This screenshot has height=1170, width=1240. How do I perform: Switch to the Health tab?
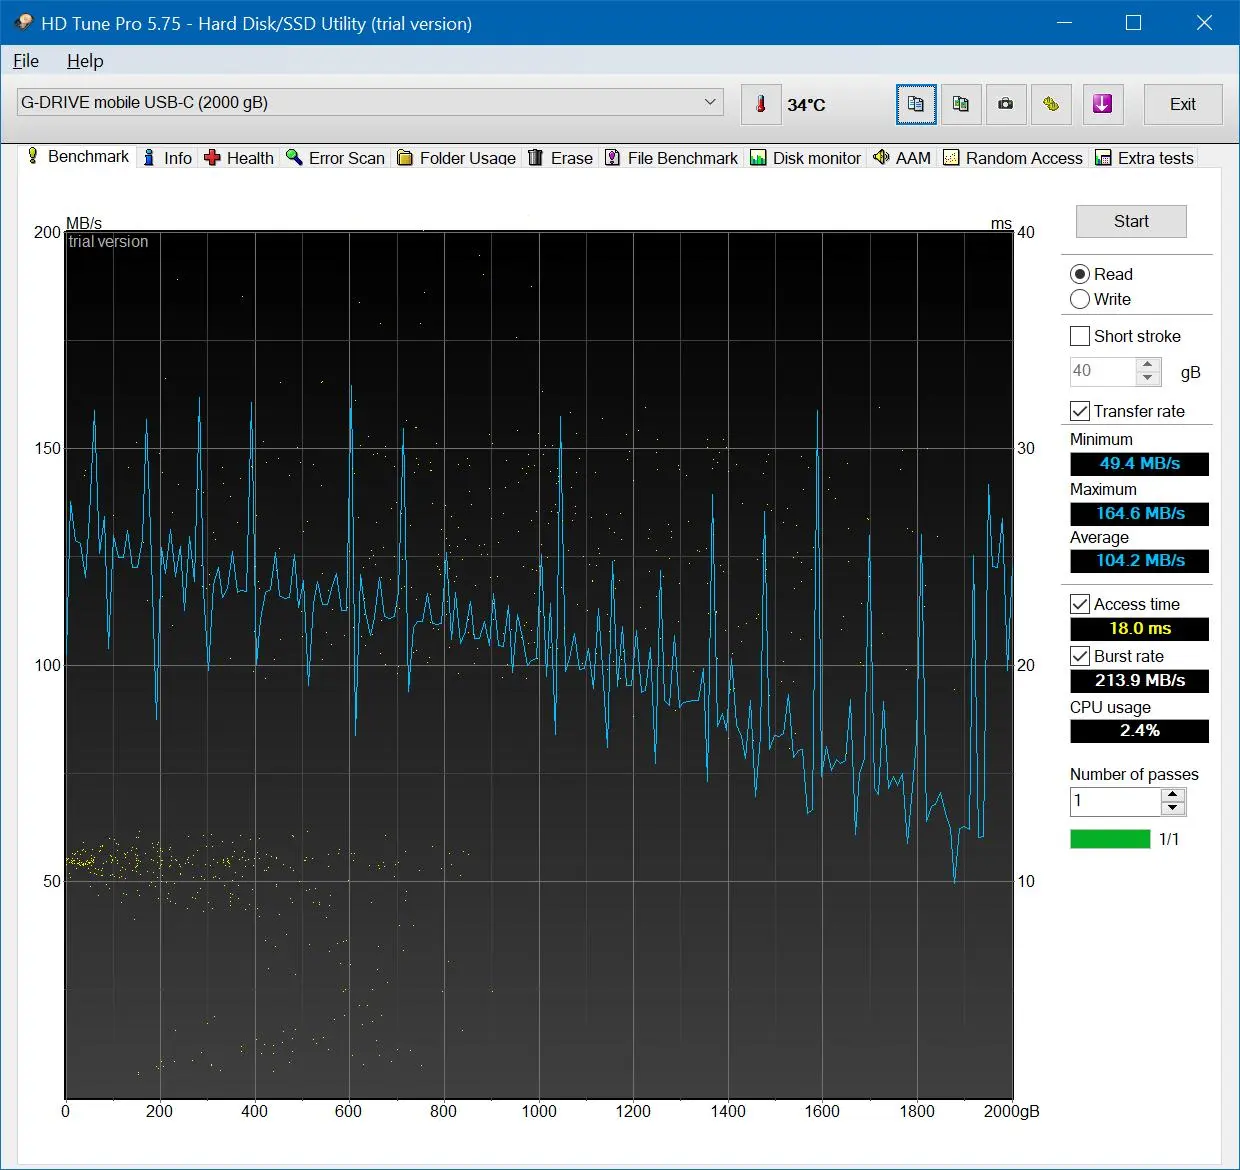[x=239, y=158]
